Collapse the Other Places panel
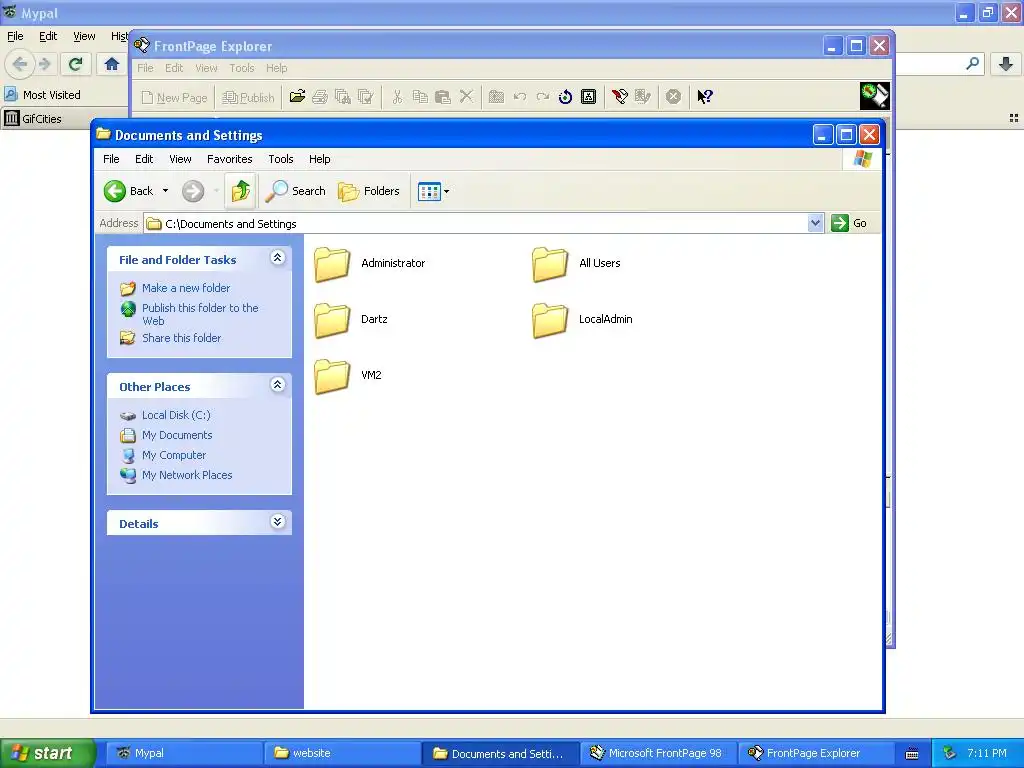 tap(278, 385)
